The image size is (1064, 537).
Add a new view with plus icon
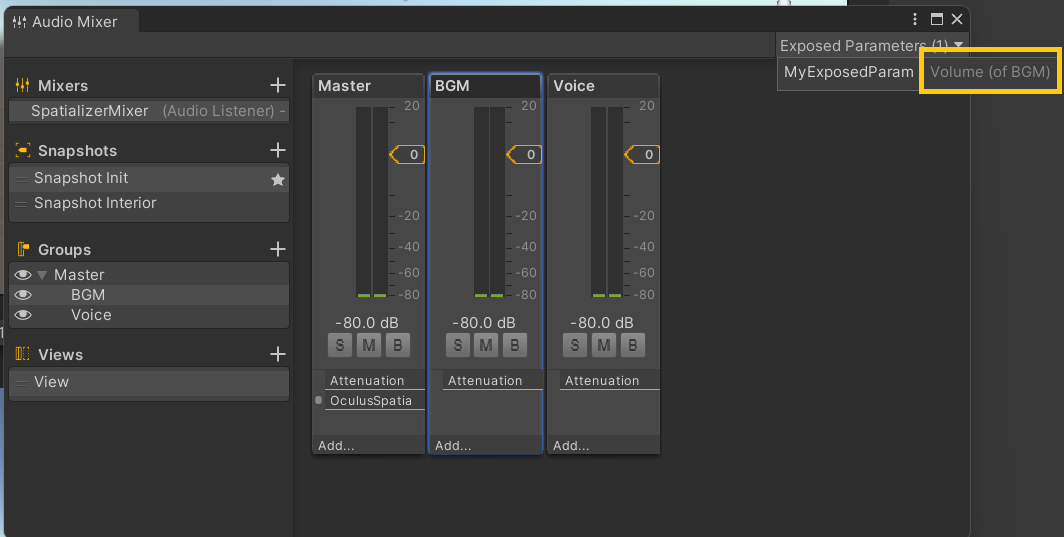click(278, 354)
